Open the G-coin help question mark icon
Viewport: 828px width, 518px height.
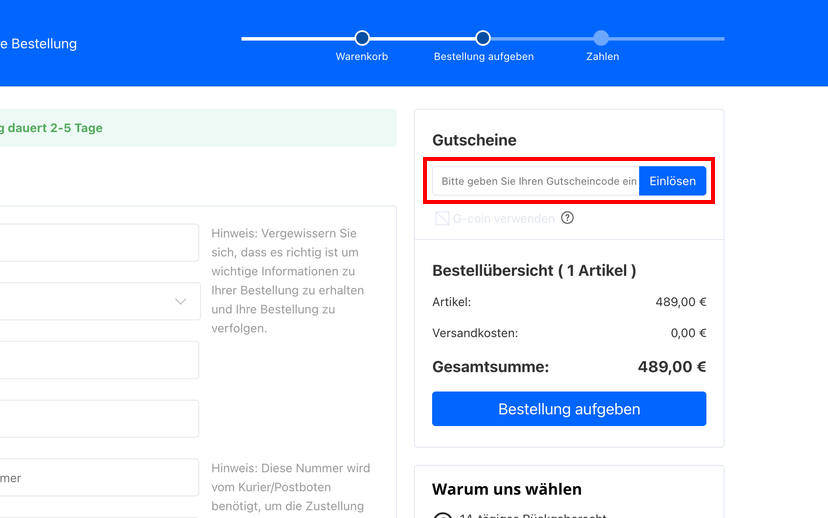567,218
